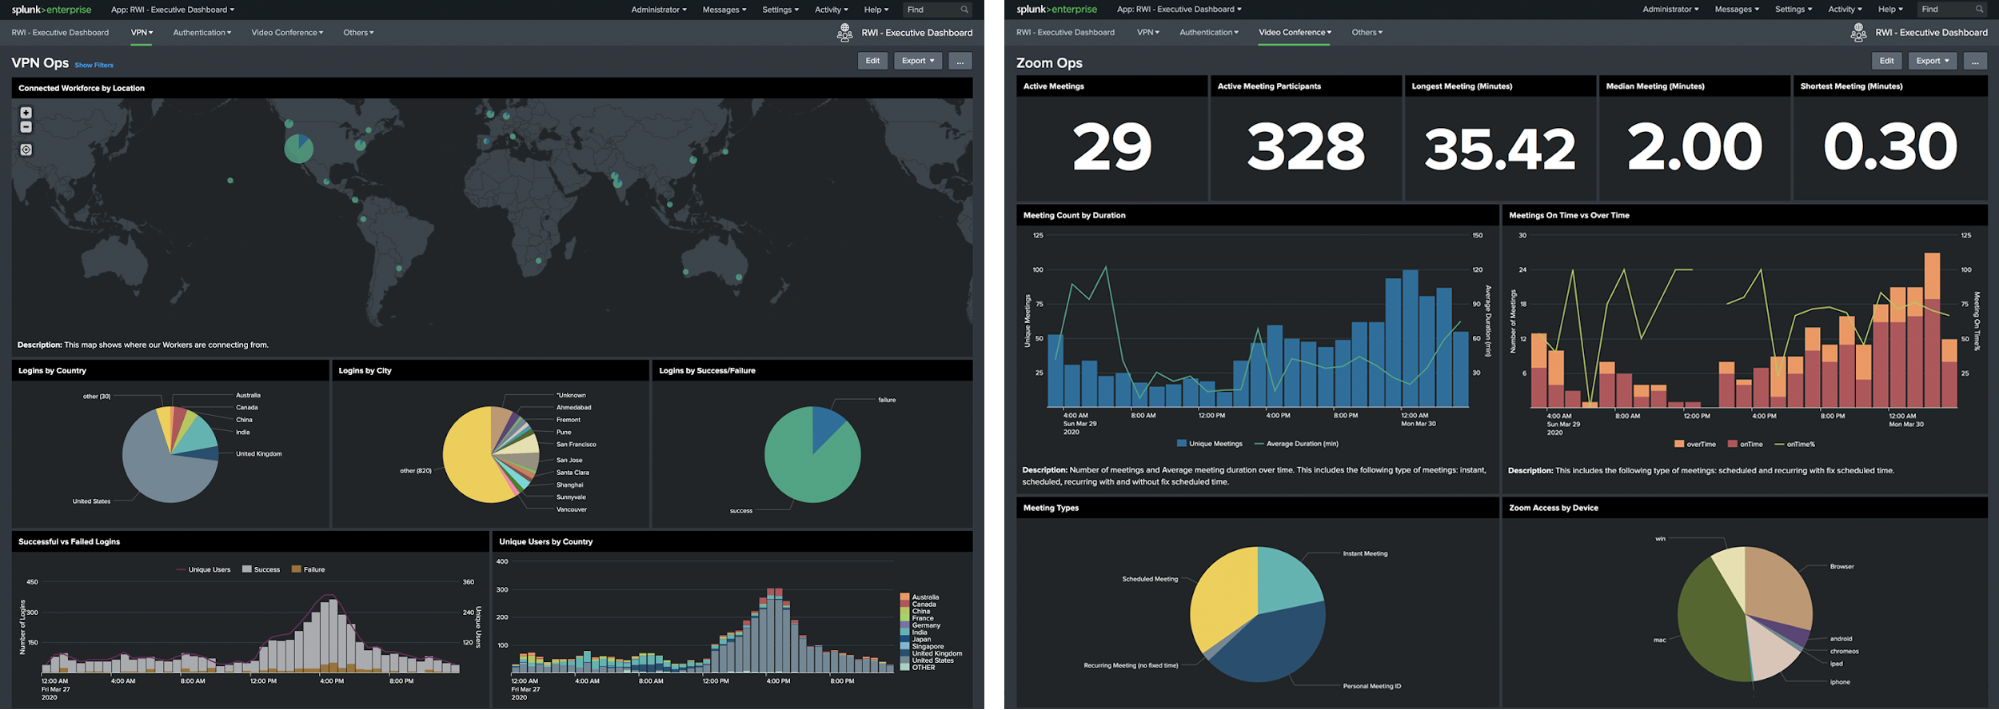Screen dimensions: 1999x710
Task: Click the RWI app logo icon in VPN Ops window
Action: point(845,33)
